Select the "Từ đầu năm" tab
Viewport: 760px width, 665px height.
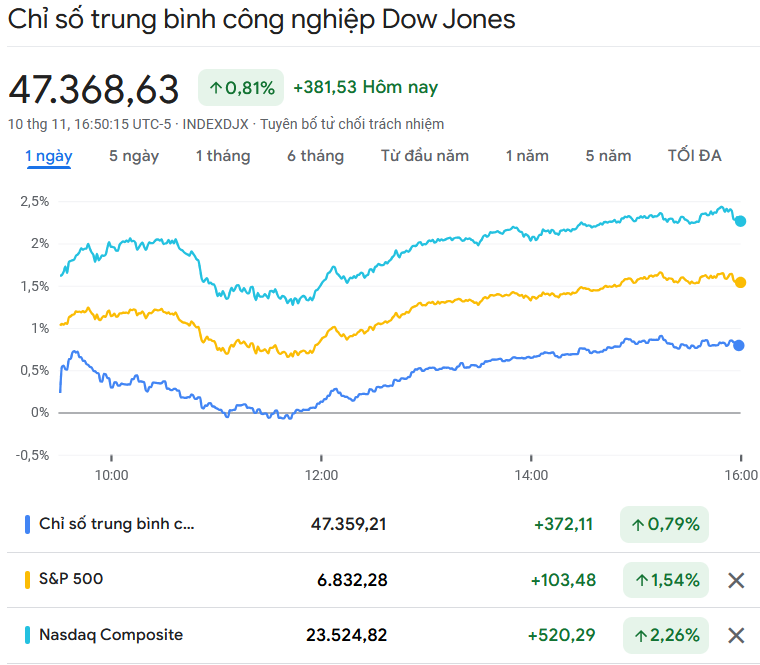(425, 156)
